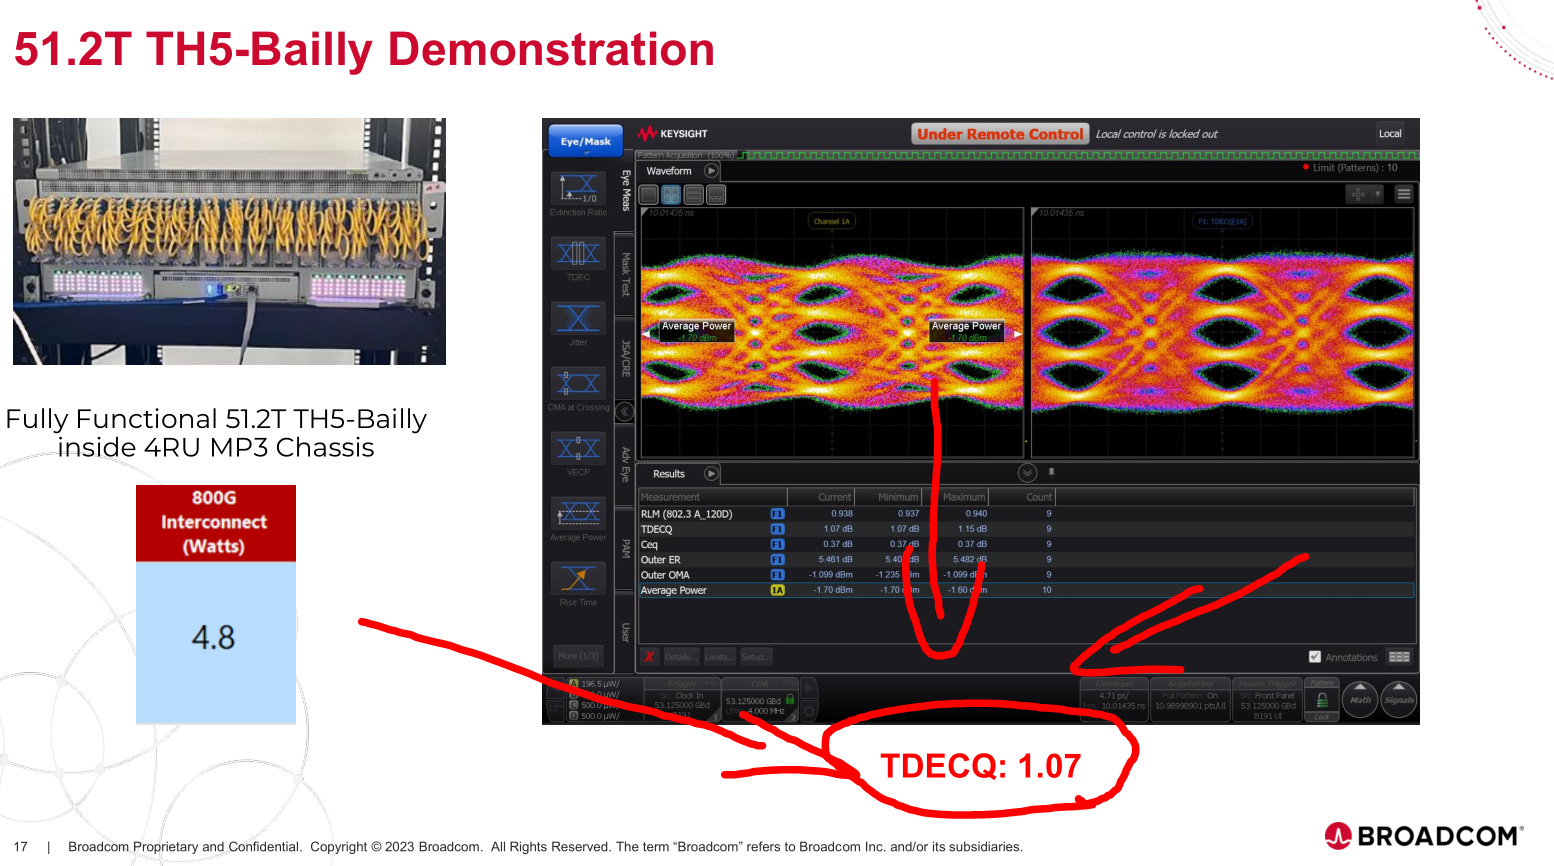Select the Jitter measurement icon
The height and width of the screenshot is (866, 1554).
tap(578, 318)
